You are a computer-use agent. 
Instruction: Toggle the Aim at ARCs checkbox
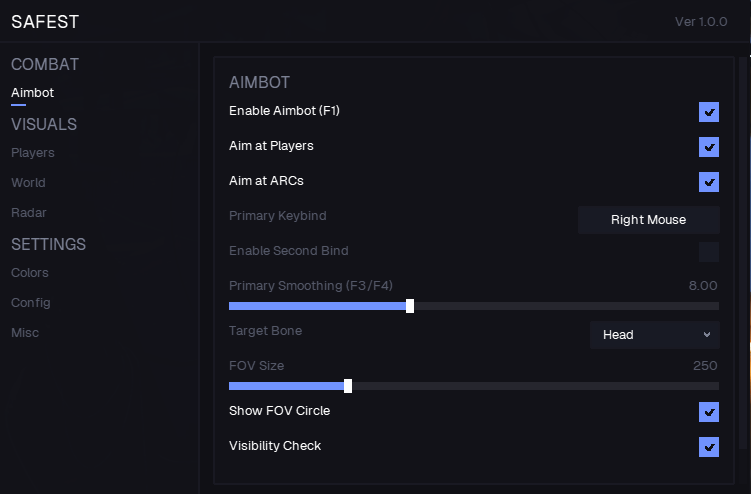[709, 182]
